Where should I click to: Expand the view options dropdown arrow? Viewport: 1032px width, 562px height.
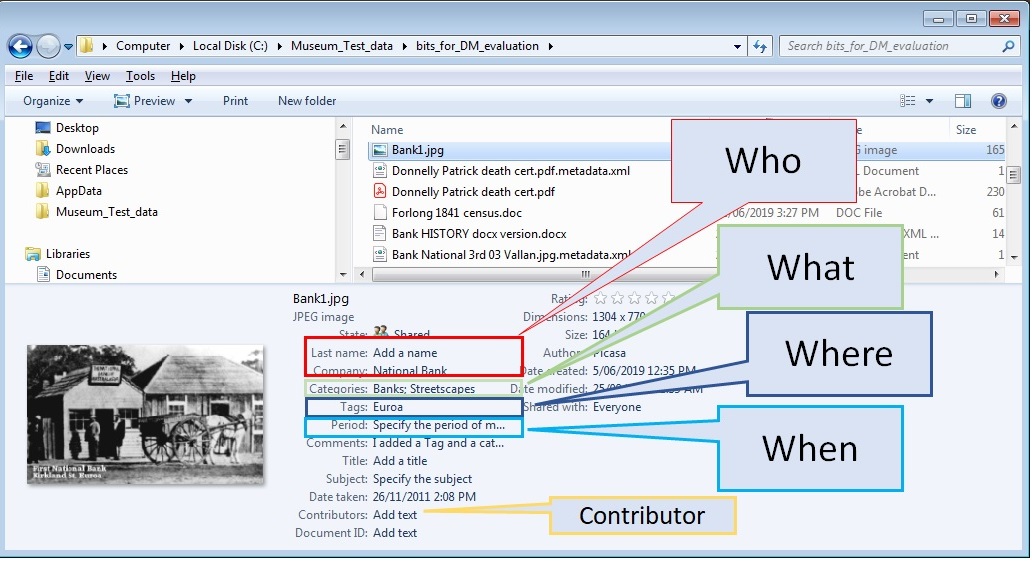coord(929,101)
